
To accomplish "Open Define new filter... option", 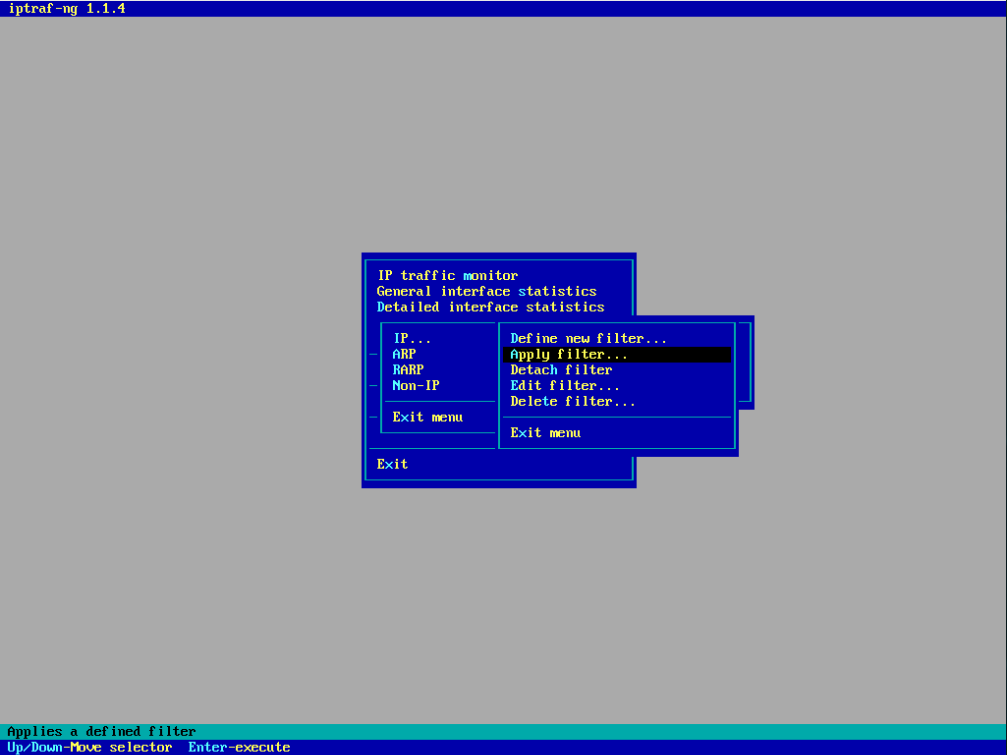I will [x=588, y=339].
